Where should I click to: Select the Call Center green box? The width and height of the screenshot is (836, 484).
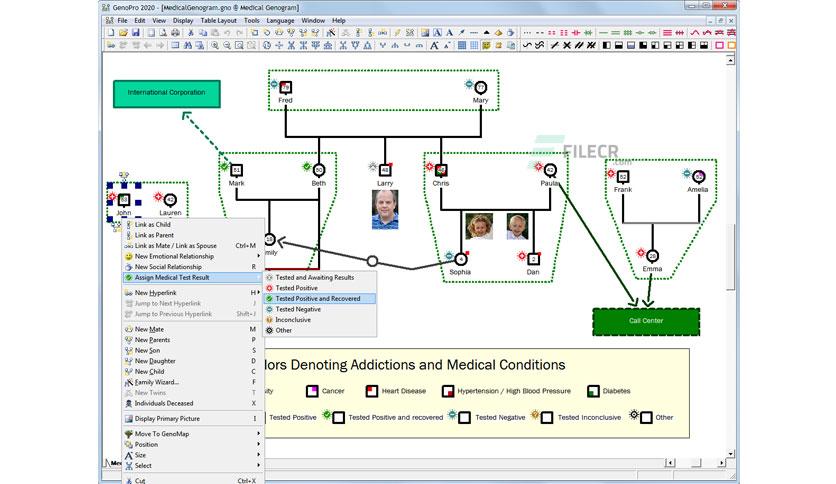tap(646, 321)
